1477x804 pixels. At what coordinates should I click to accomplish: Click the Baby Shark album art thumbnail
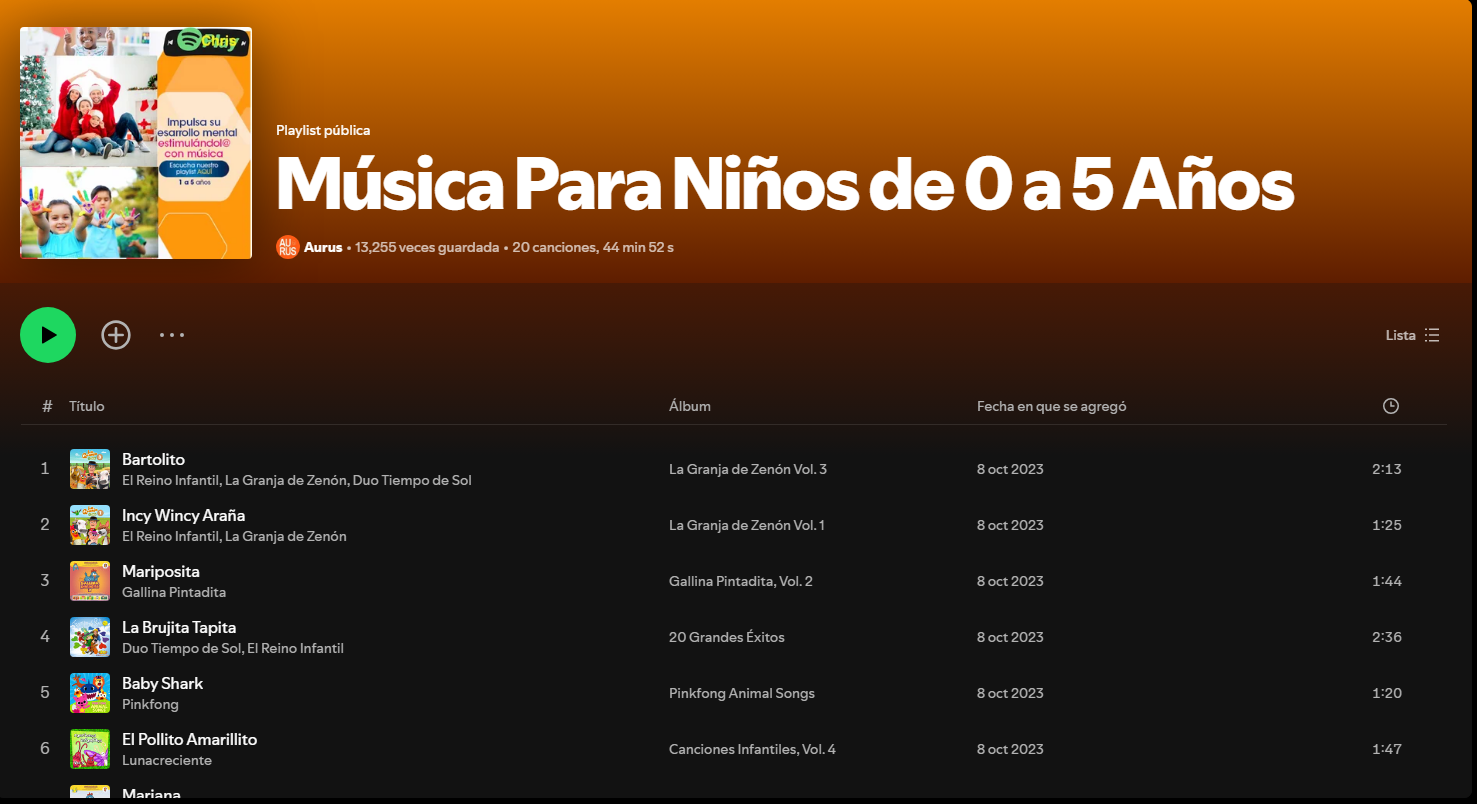tap(90, 693)
